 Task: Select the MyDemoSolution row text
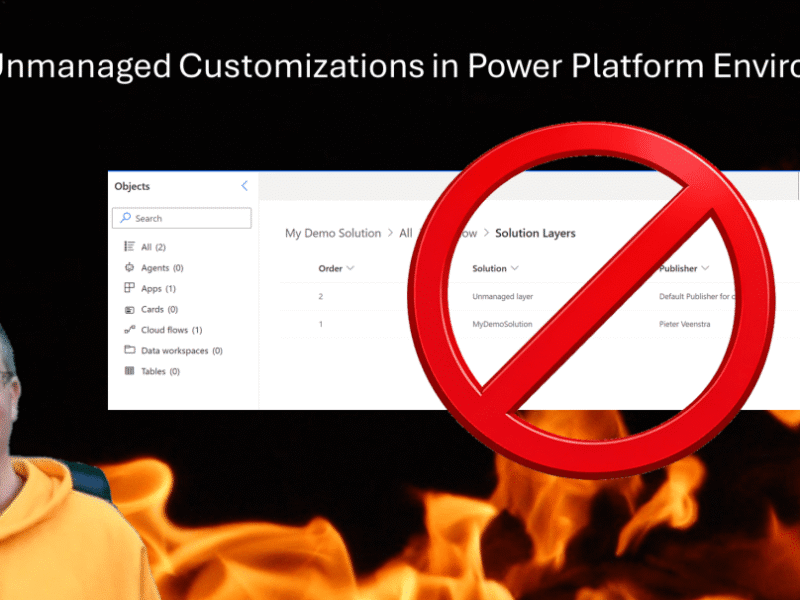[502, 324]
